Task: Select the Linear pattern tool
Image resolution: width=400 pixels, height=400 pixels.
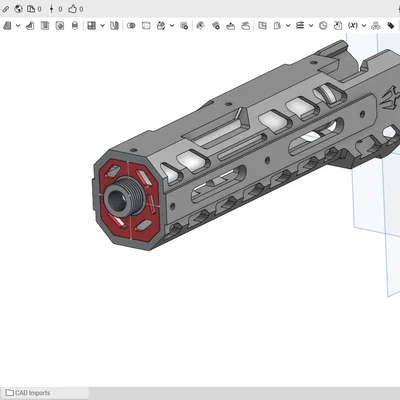Action: tap(91, 26)
